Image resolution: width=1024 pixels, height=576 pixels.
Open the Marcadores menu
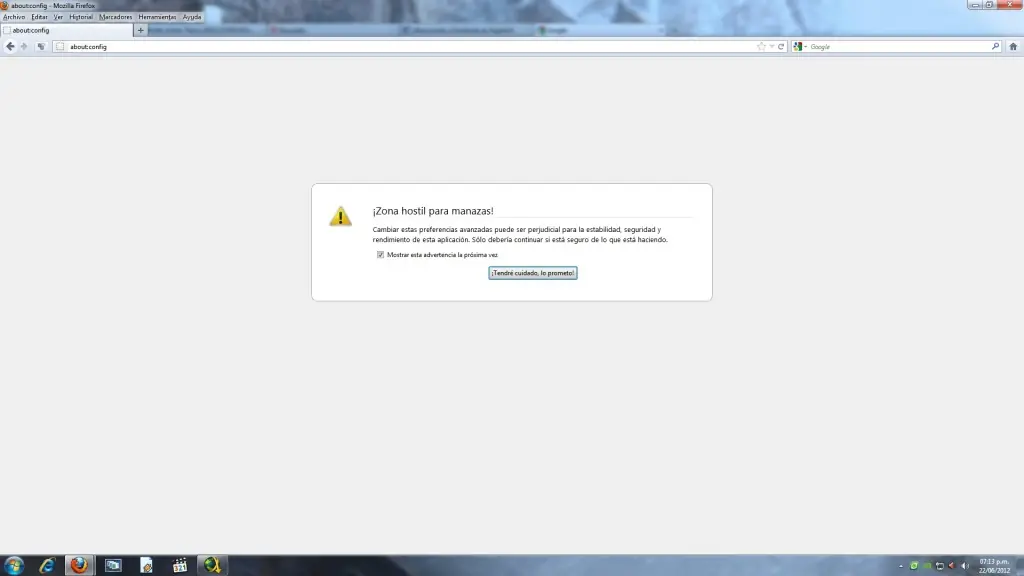(x=116, y=17)
